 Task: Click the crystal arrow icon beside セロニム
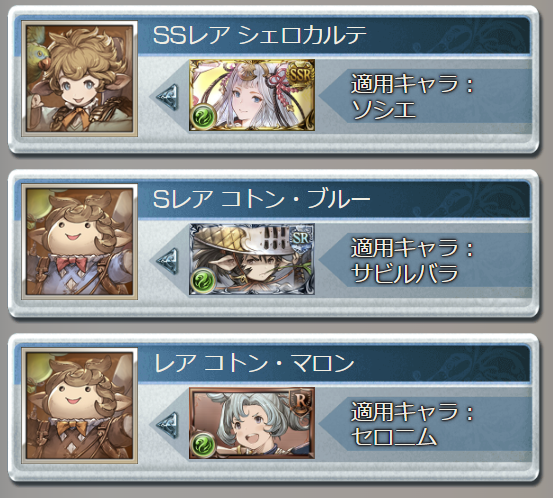[x=168, y=425]
